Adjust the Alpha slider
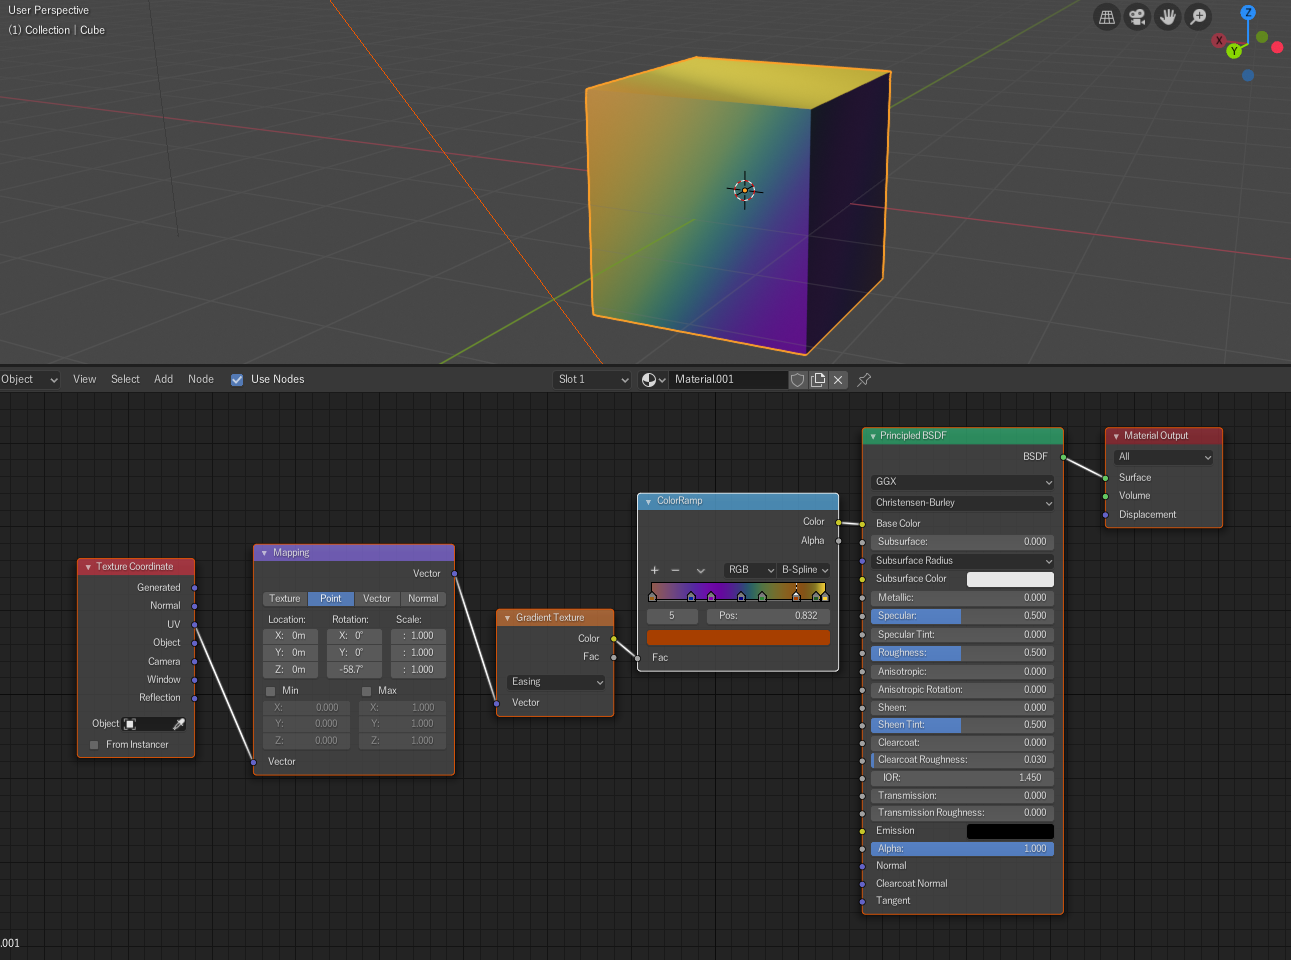The height and width of the screenshot is (960, 1291). [x=961, y=849]
